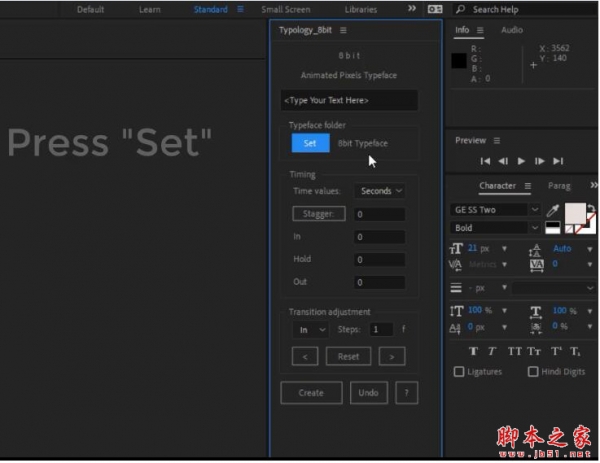Viewport: 600px width, 463px height.
Task: Open the leading Auto dropdown arrow
Action: pos(590,250)
